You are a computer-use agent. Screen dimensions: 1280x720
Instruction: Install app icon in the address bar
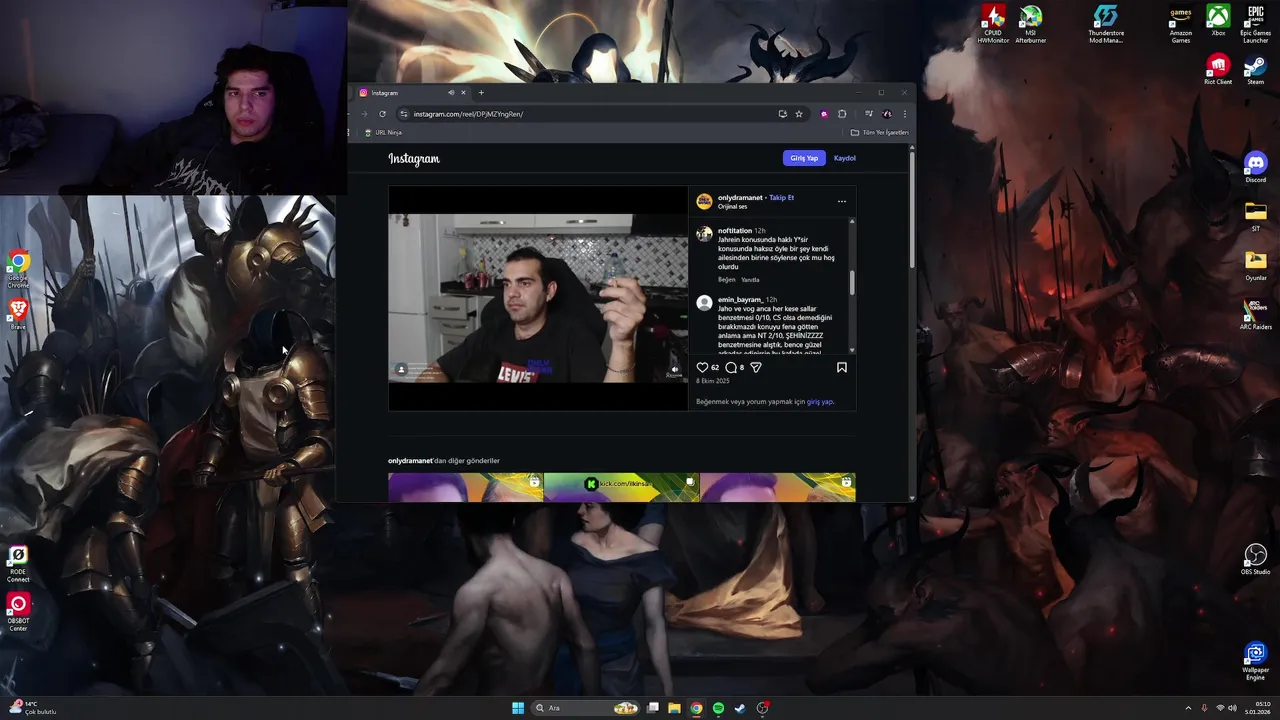click(x=782, y=114)
